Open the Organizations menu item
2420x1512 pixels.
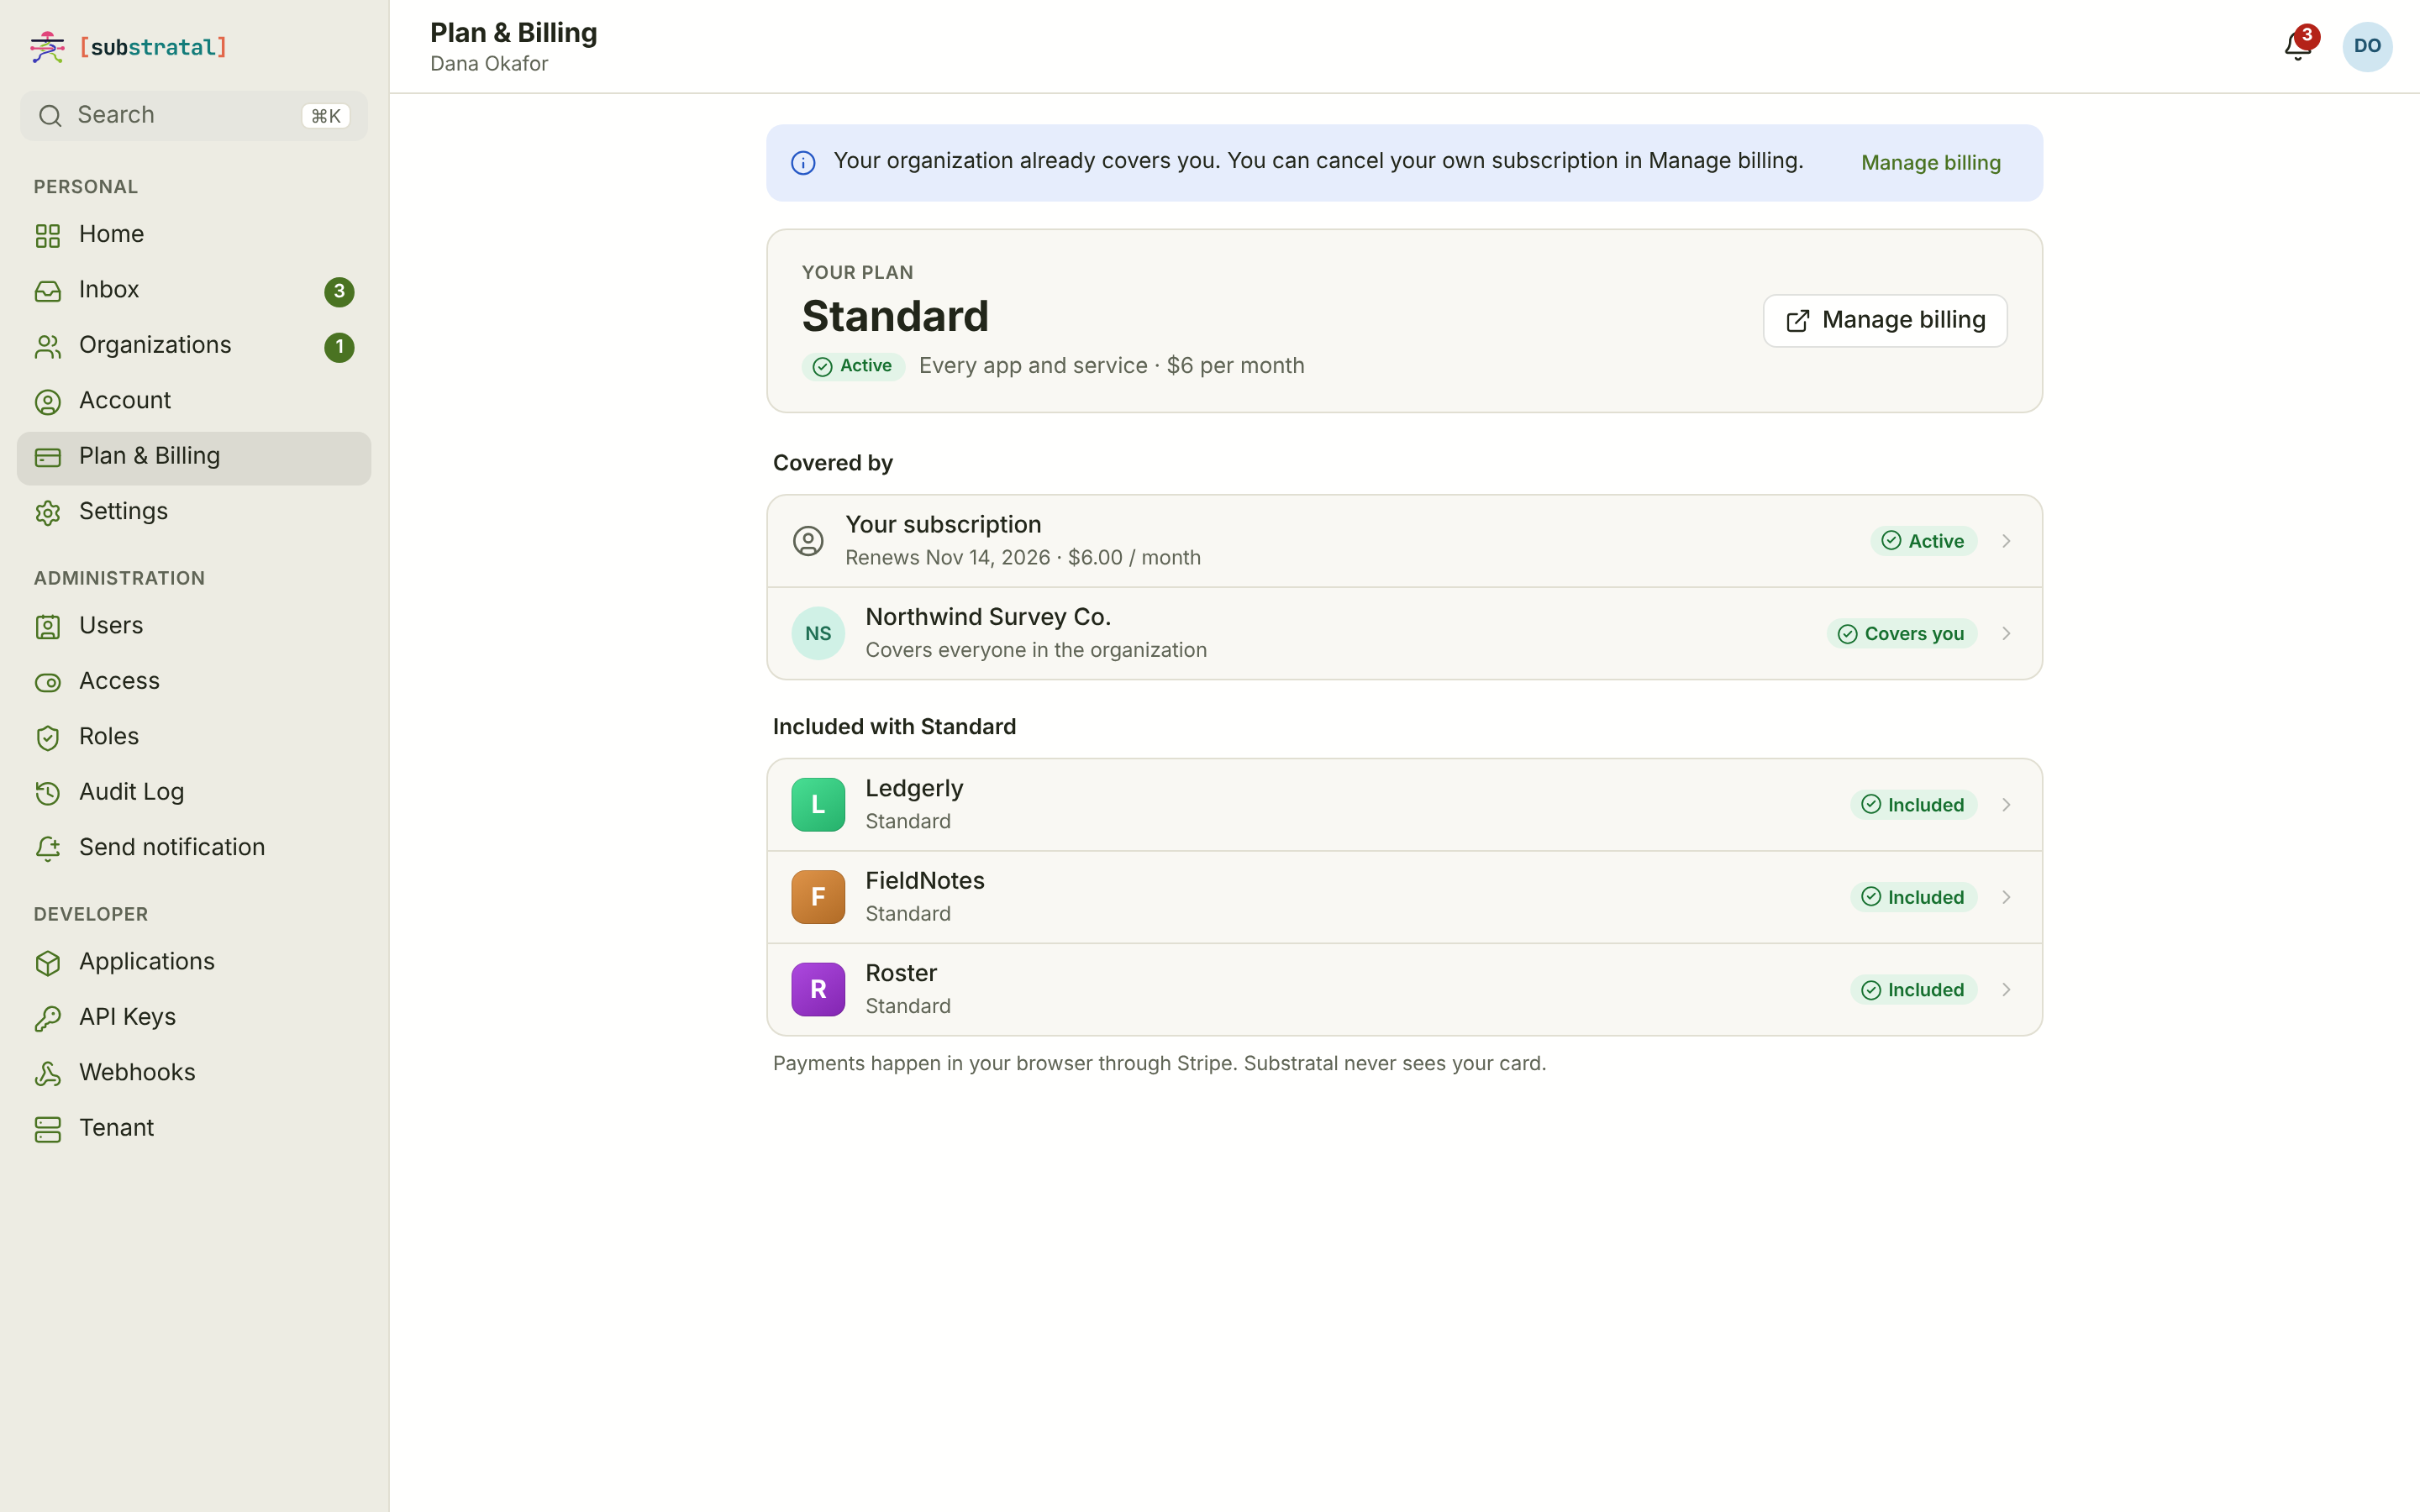[x=194, y=346]
